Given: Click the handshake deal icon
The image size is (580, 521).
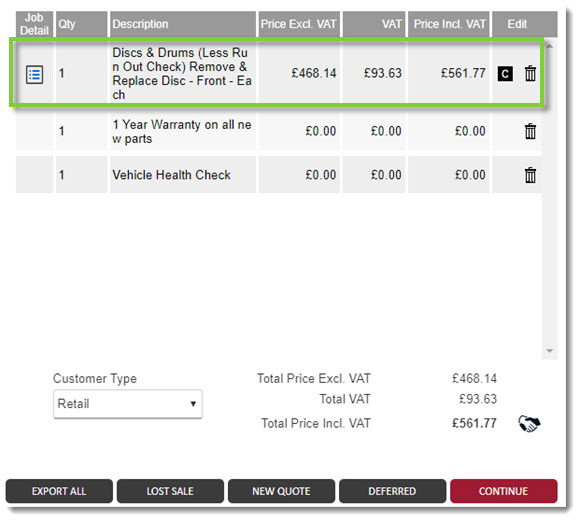Looking at the screenshot, I should [x=529, y=423].
